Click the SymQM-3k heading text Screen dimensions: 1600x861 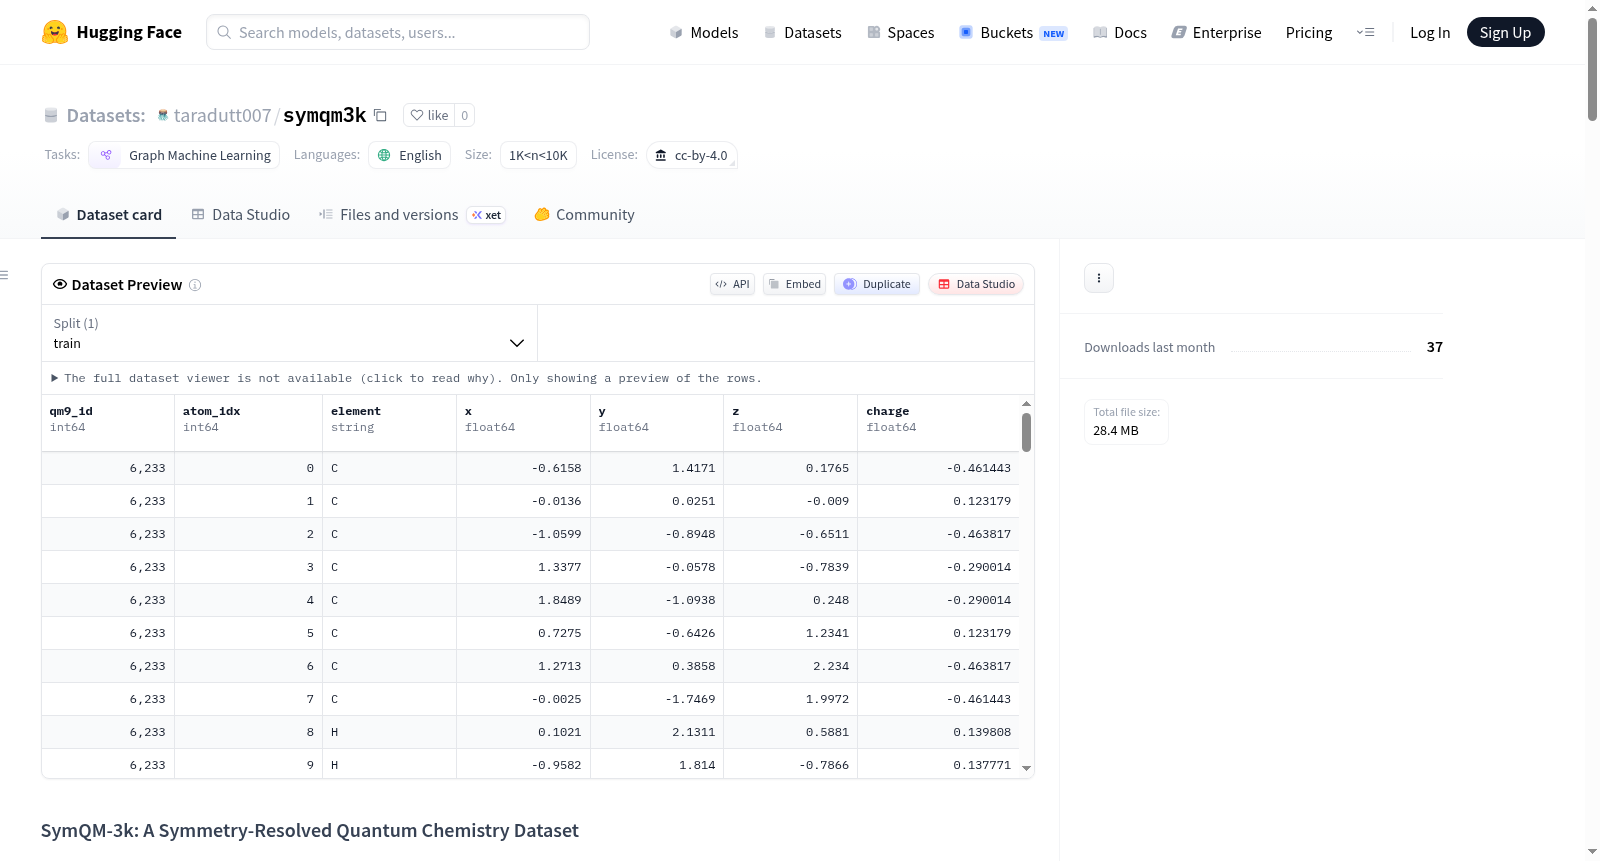[x=310, y=831]
